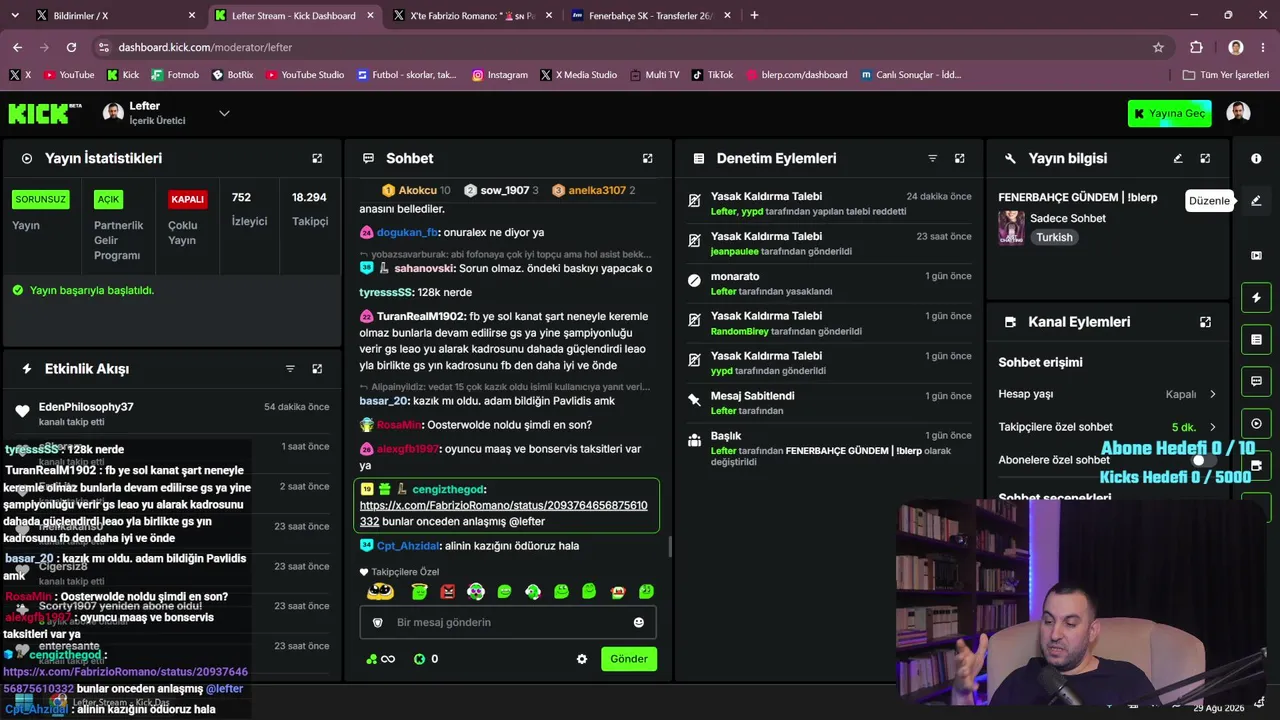Click the Sadece Sohbet category thumbnail
The height and width of the screenshot is (720, 1280).
tap(1011, 228)
